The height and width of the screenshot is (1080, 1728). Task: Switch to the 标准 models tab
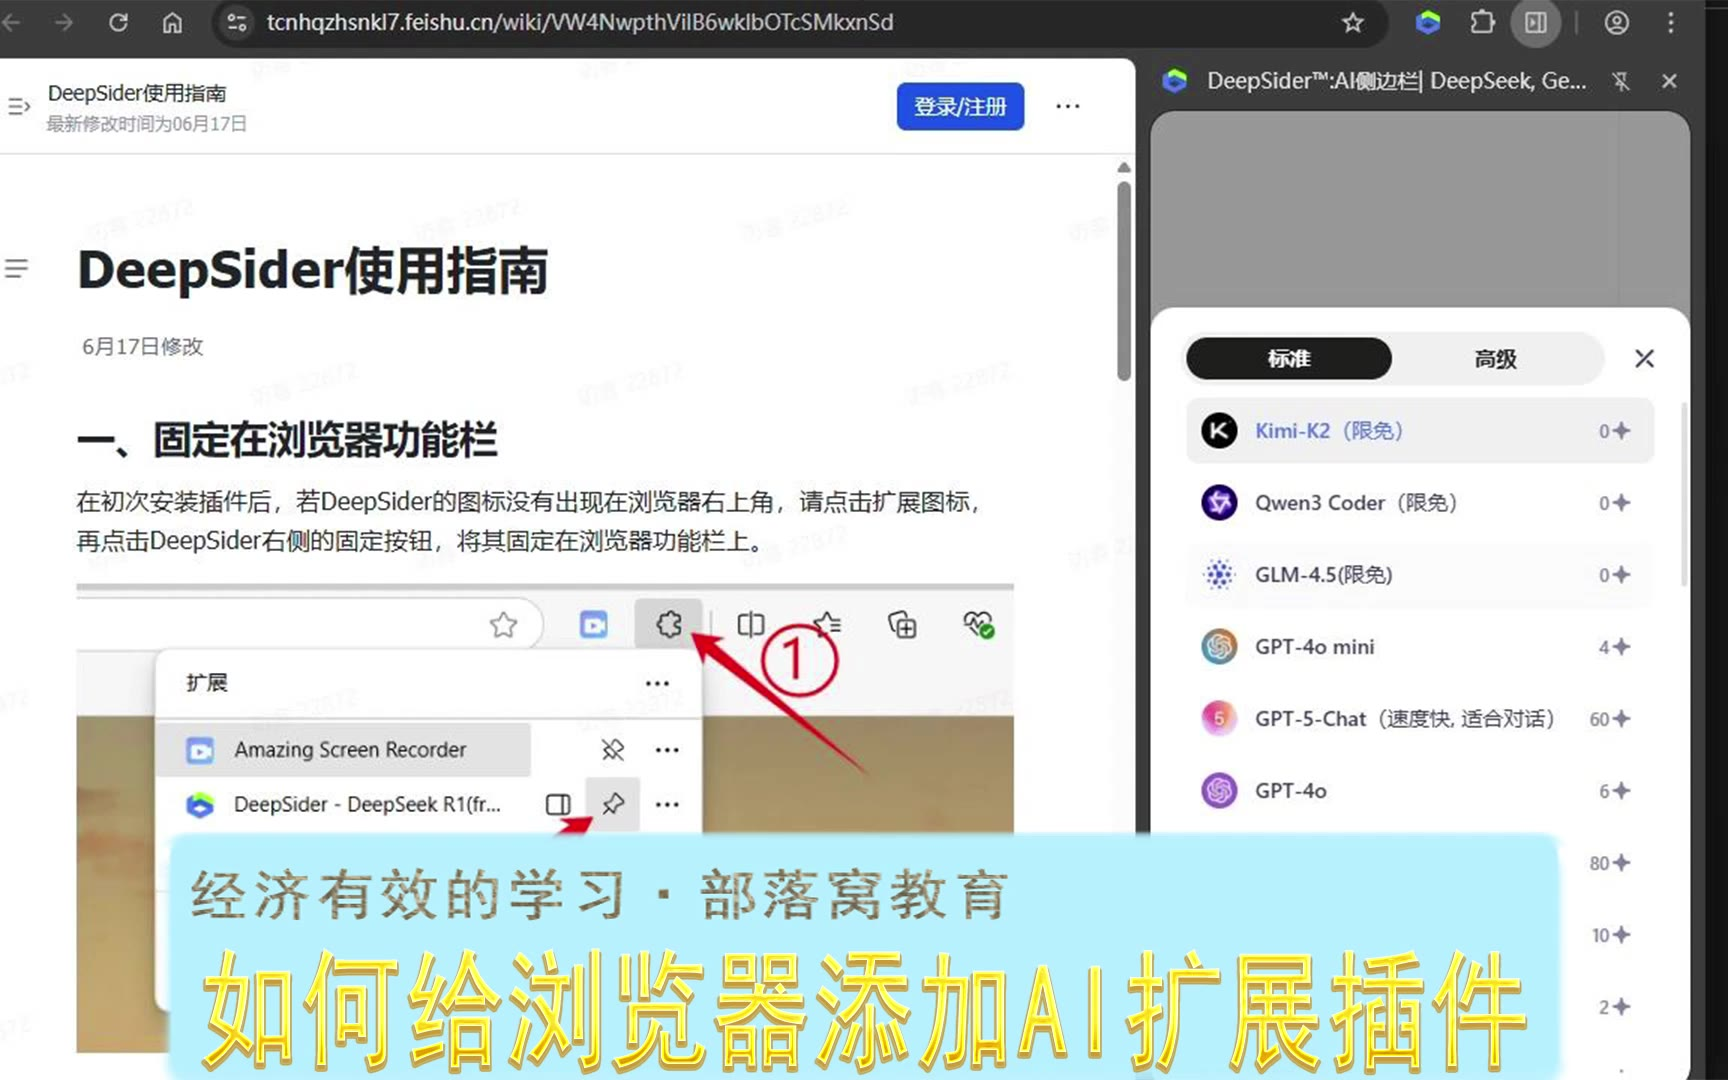1288,359
